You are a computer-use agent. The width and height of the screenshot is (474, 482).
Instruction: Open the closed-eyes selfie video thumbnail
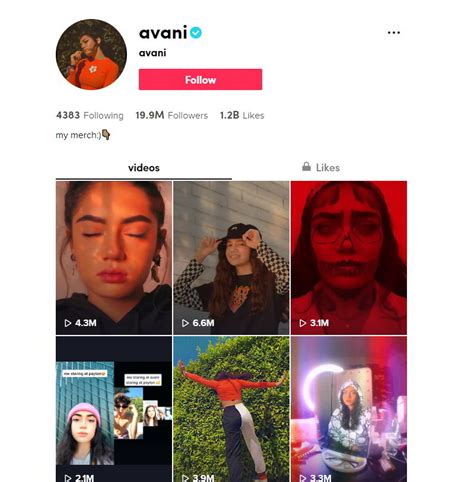114,258
